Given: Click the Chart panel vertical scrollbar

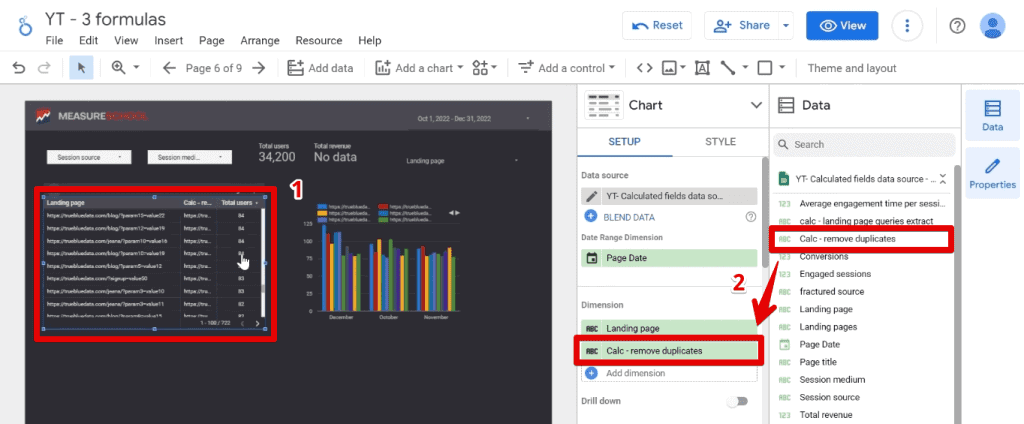Looking at the screenshot, I should coord(765,212).
